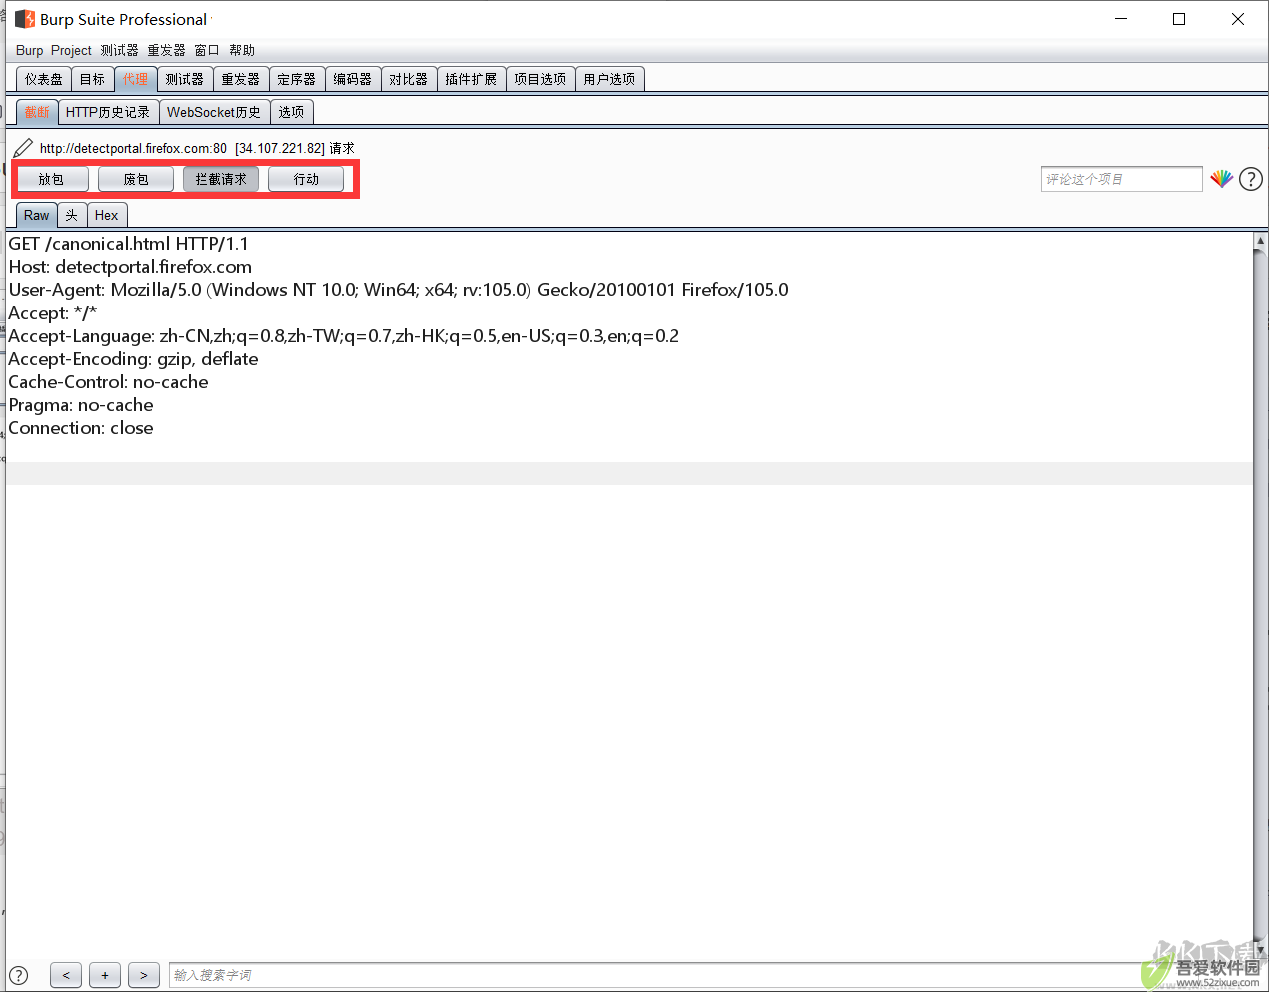Click the 评论这个项目 comment input field
This screenshot has height=992, width=1269.
pos(1121,179)
